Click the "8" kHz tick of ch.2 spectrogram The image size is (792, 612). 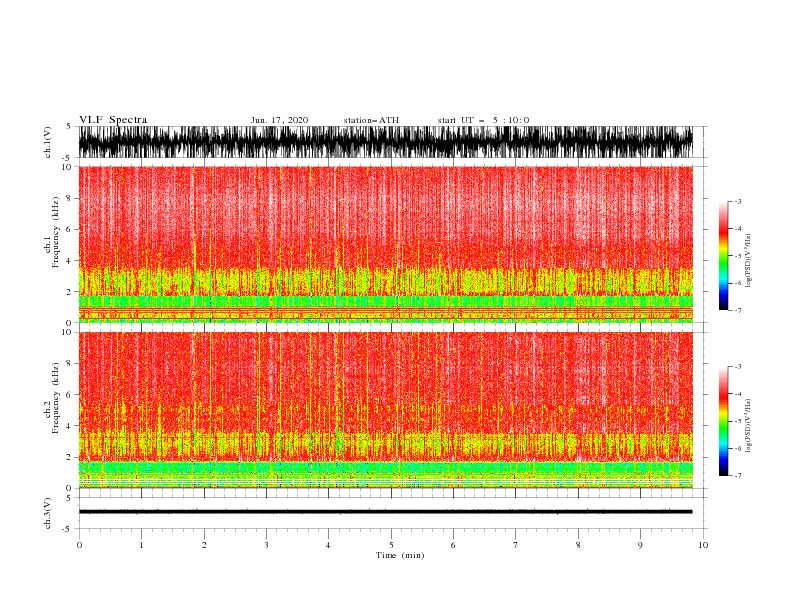pos(69,364)
